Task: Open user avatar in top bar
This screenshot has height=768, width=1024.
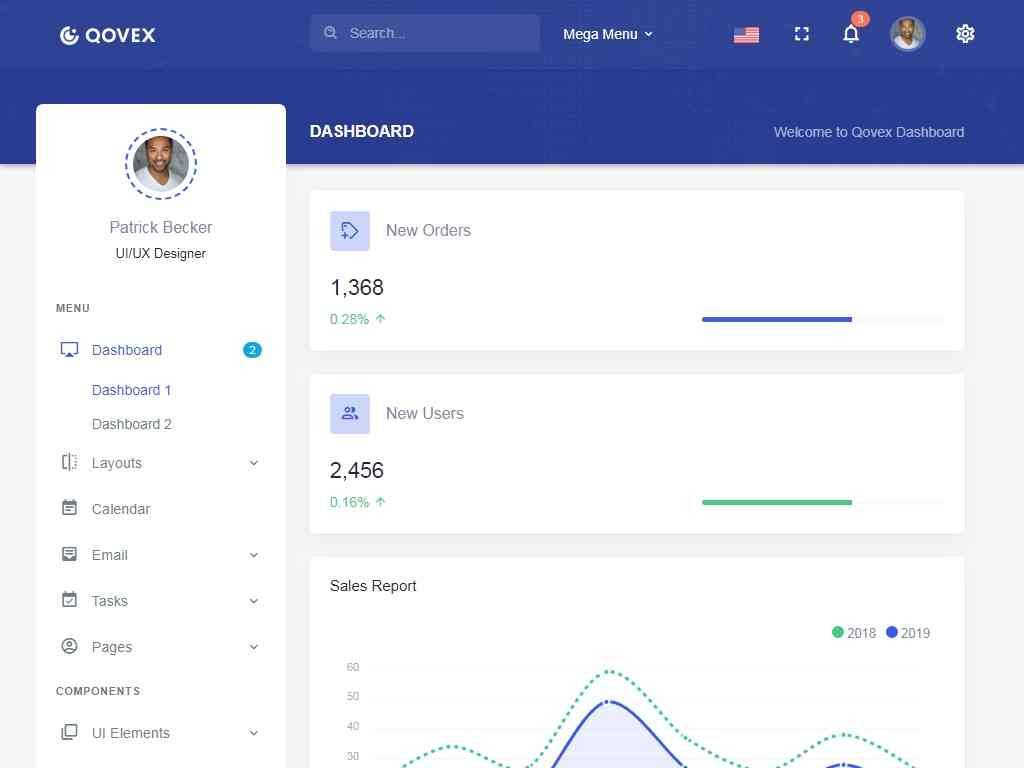Action: click(907, 34)
